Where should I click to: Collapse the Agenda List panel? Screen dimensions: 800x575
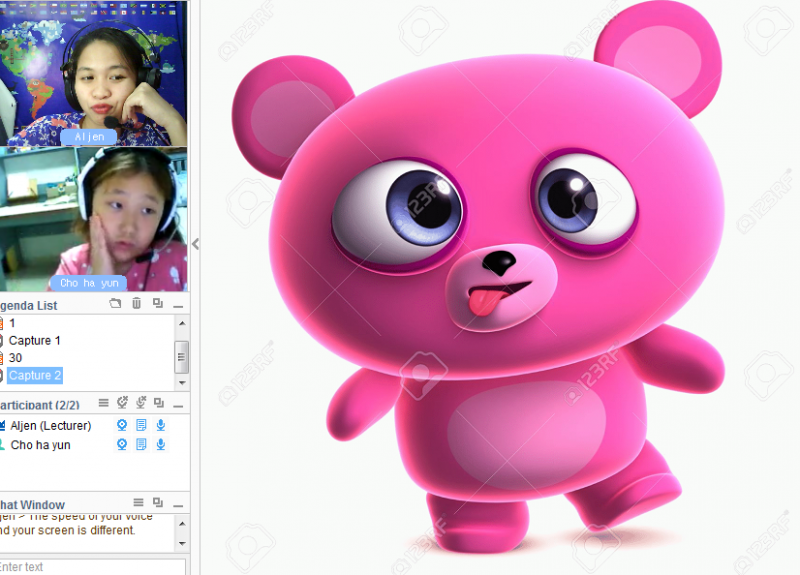click(x=178, y=305)
